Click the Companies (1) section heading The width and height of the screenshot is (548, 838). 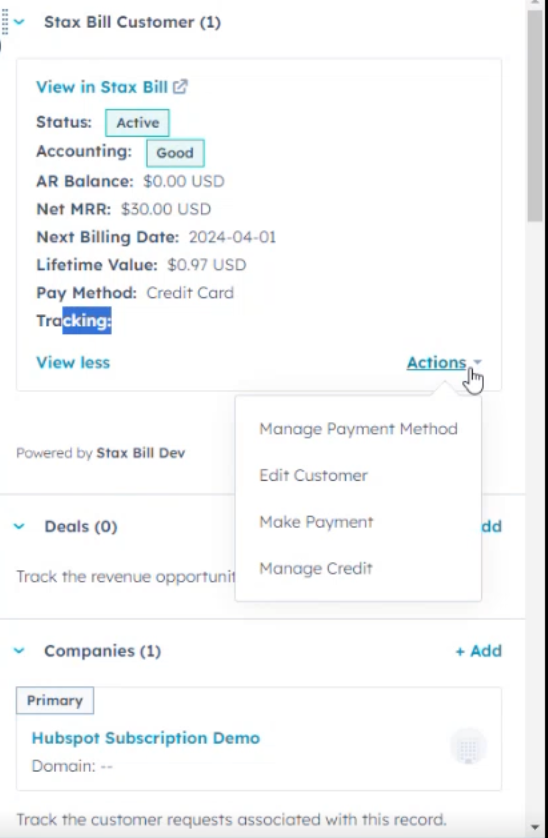click(x=103, y=651)
